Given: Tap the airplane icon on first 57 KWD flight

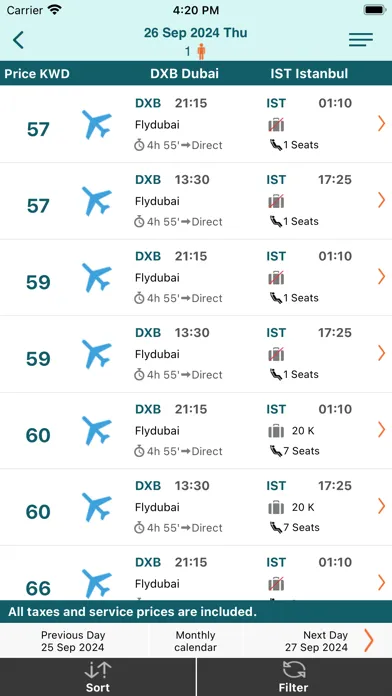Looking at the screenshot, I should tap(97, 125).
